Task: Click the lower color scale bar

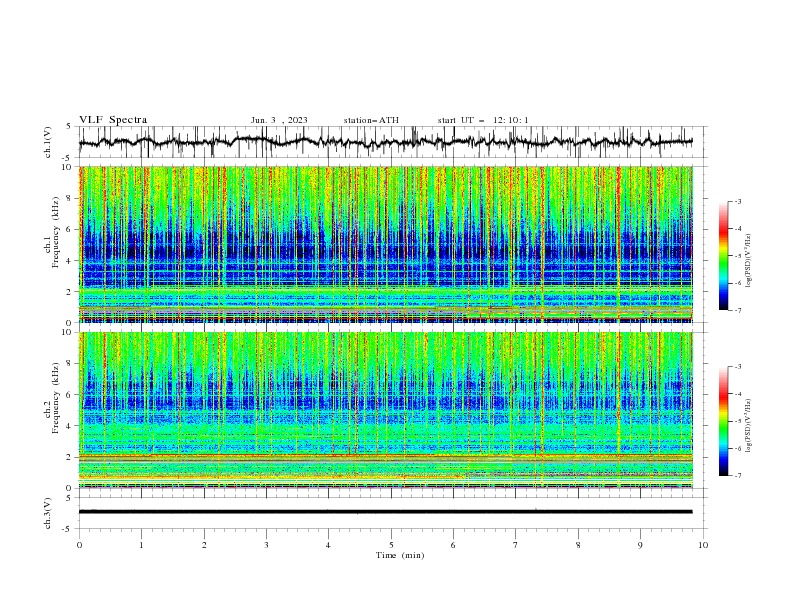Action: [x=723, y=421]
